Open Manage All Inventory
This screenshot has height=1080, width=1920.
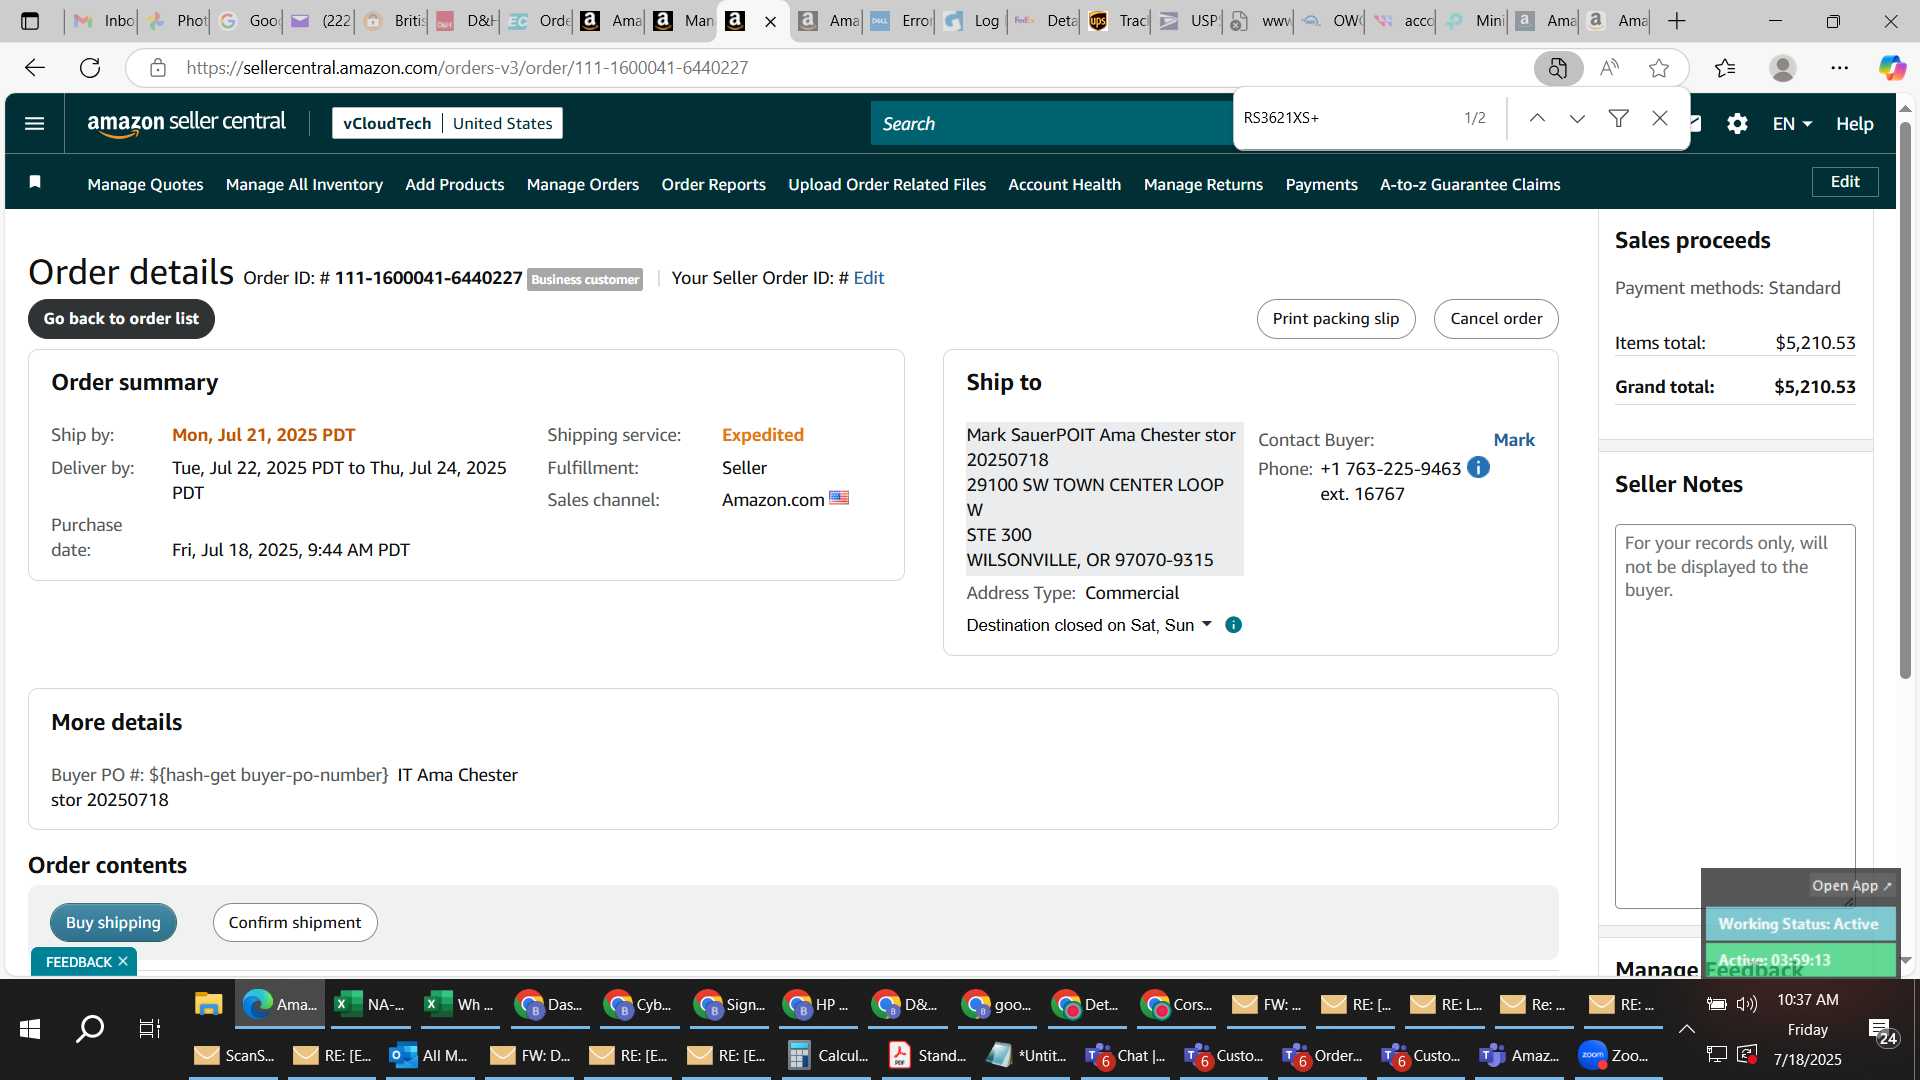coord(304,184)
